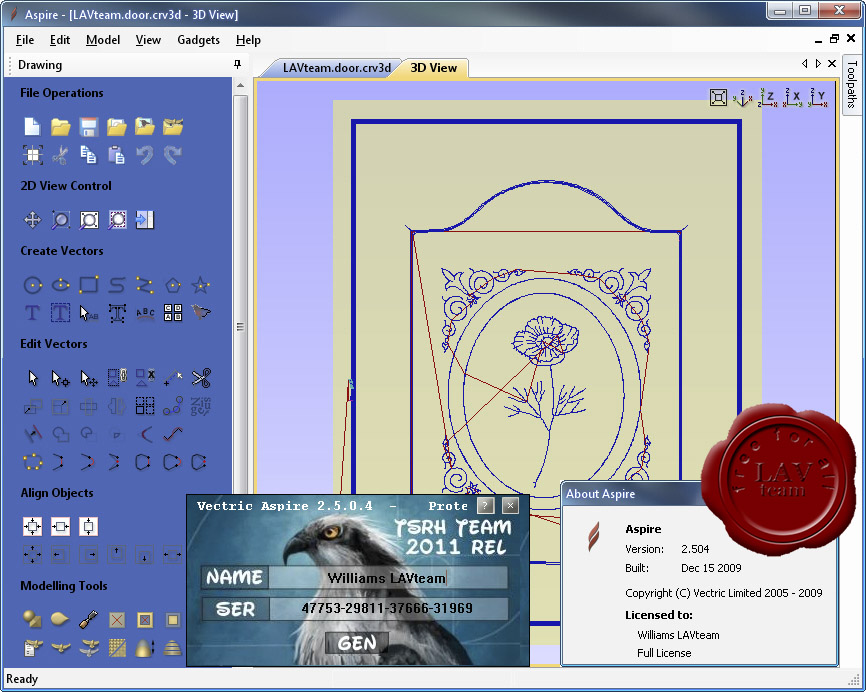Choose the arrow Selection tool in Edit Vectors
866x692 pixels.
33,378
